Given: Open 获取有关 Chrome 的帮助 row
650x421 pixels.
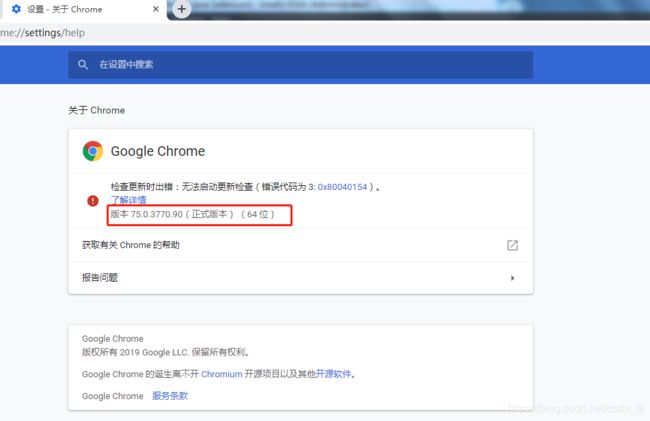Looking at the screenshot, I should point(301,245).
